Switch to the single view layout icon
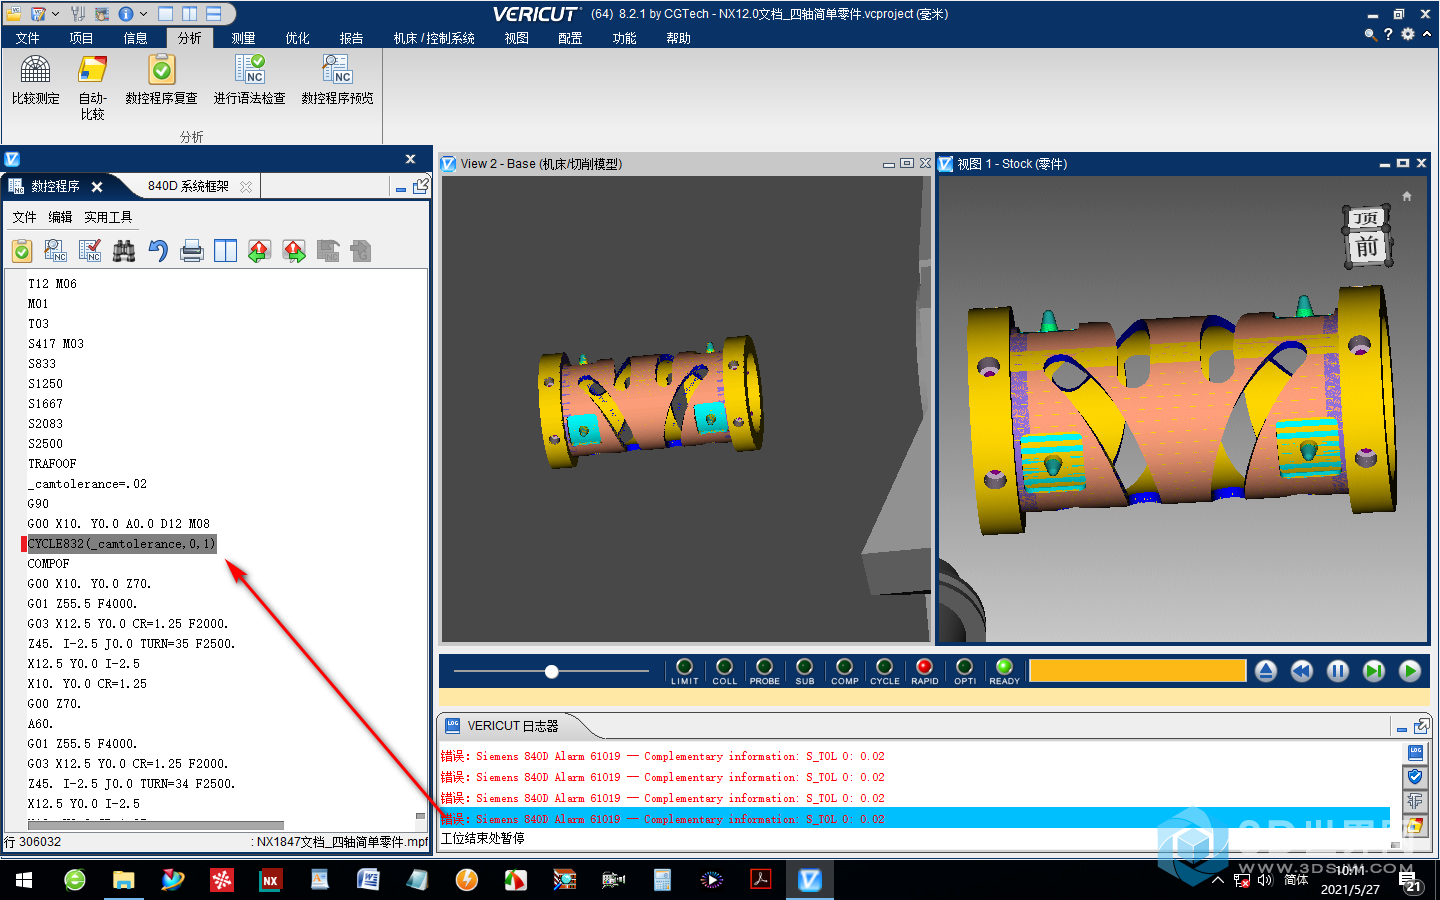Viewport: 1440px width, 900px height. pos(166,14)
